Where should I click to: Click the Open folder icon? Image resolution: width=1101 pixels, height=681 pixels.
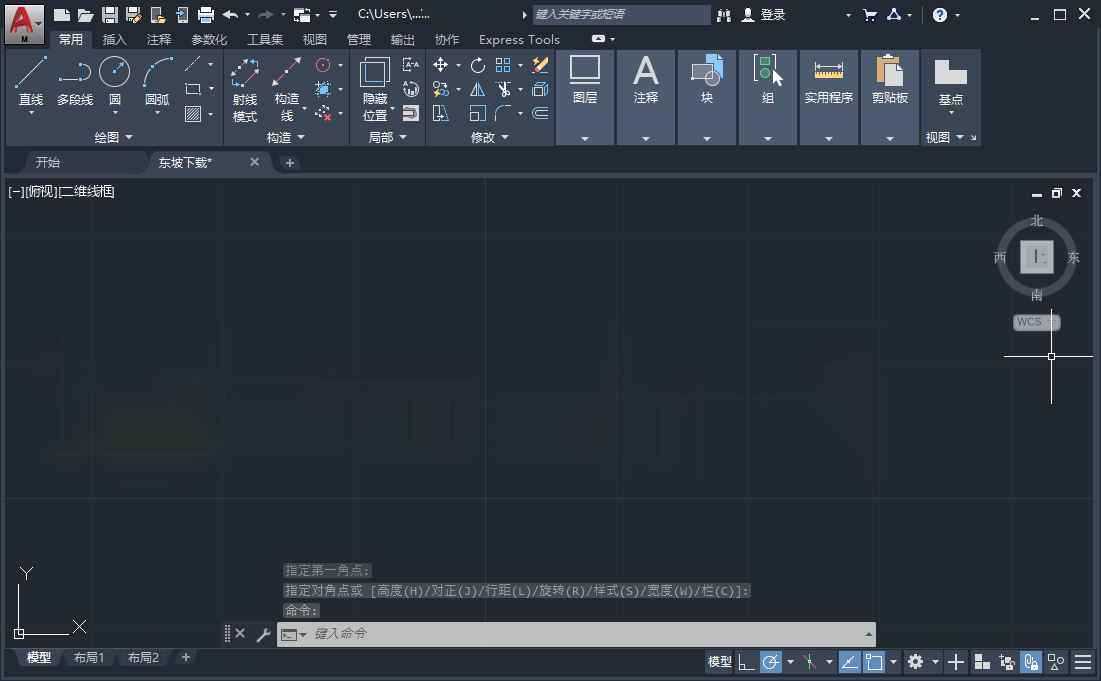(86, 15)
